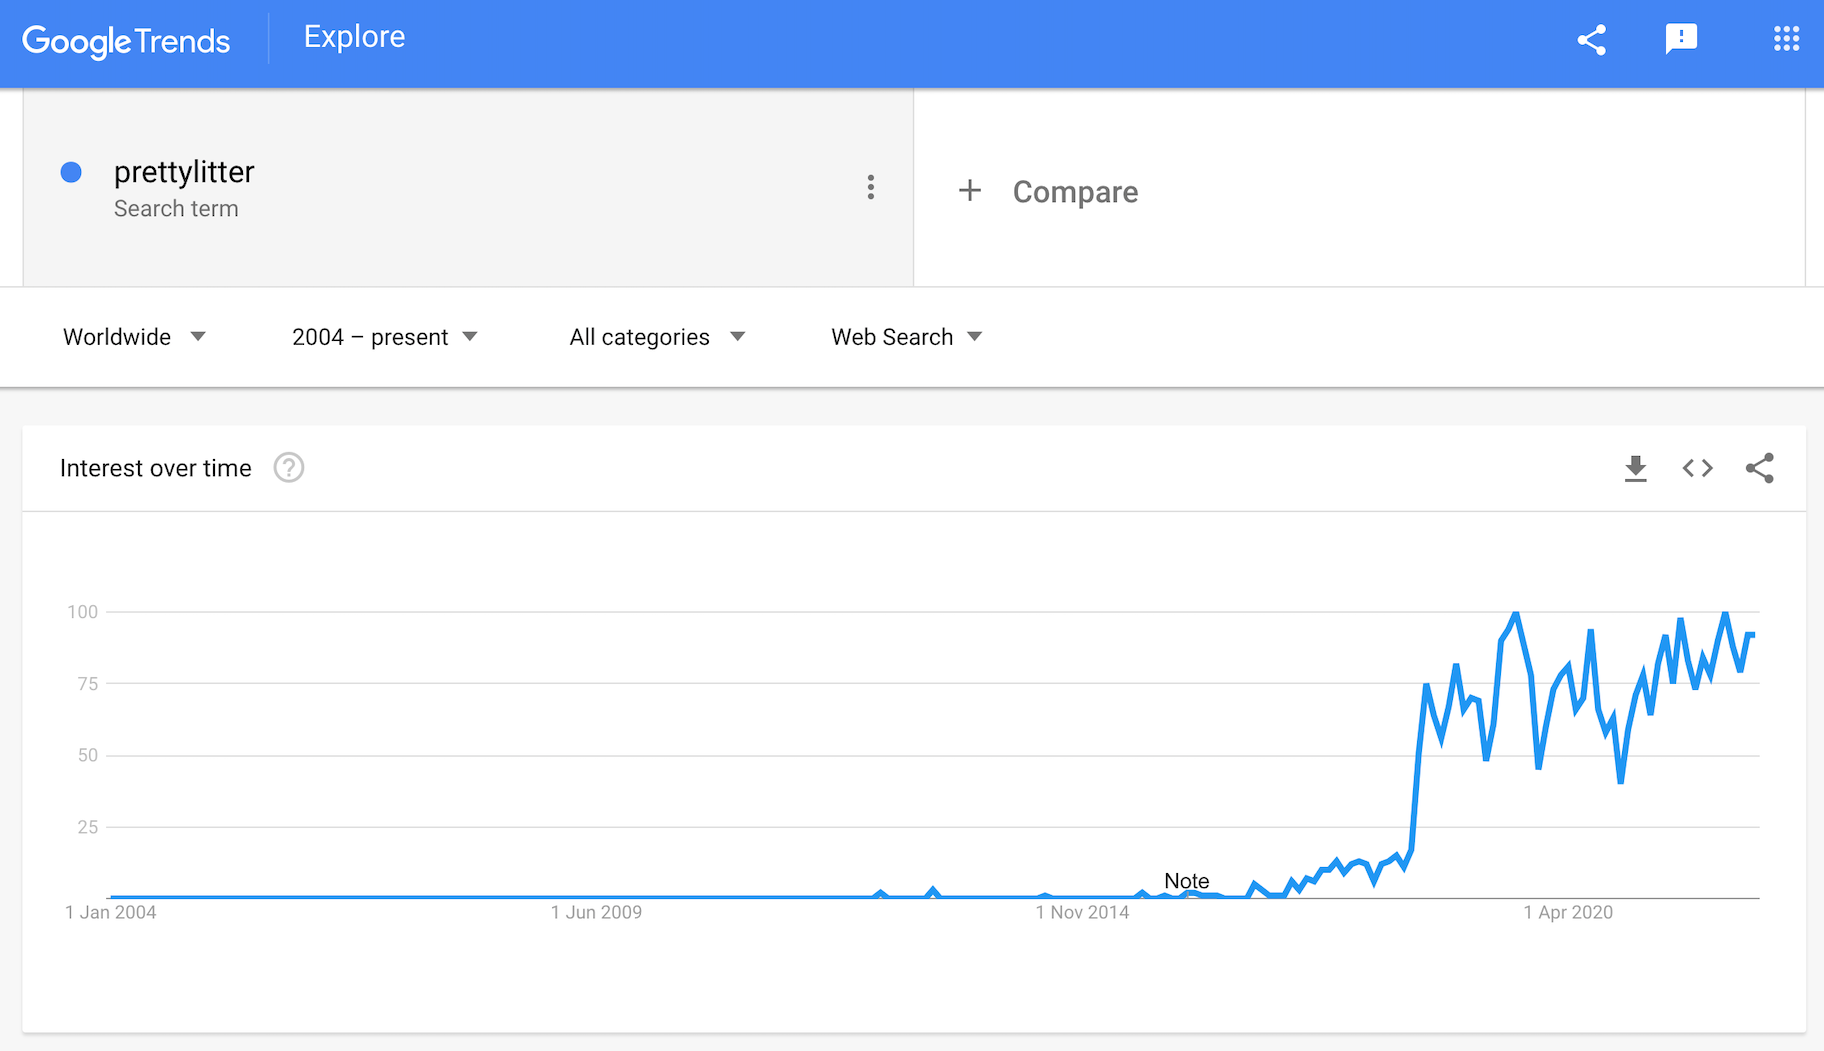Expand the All categories dropdown
This screenshot has height=1051, width=1824.
pyautogui.click(x=657, y=337)
